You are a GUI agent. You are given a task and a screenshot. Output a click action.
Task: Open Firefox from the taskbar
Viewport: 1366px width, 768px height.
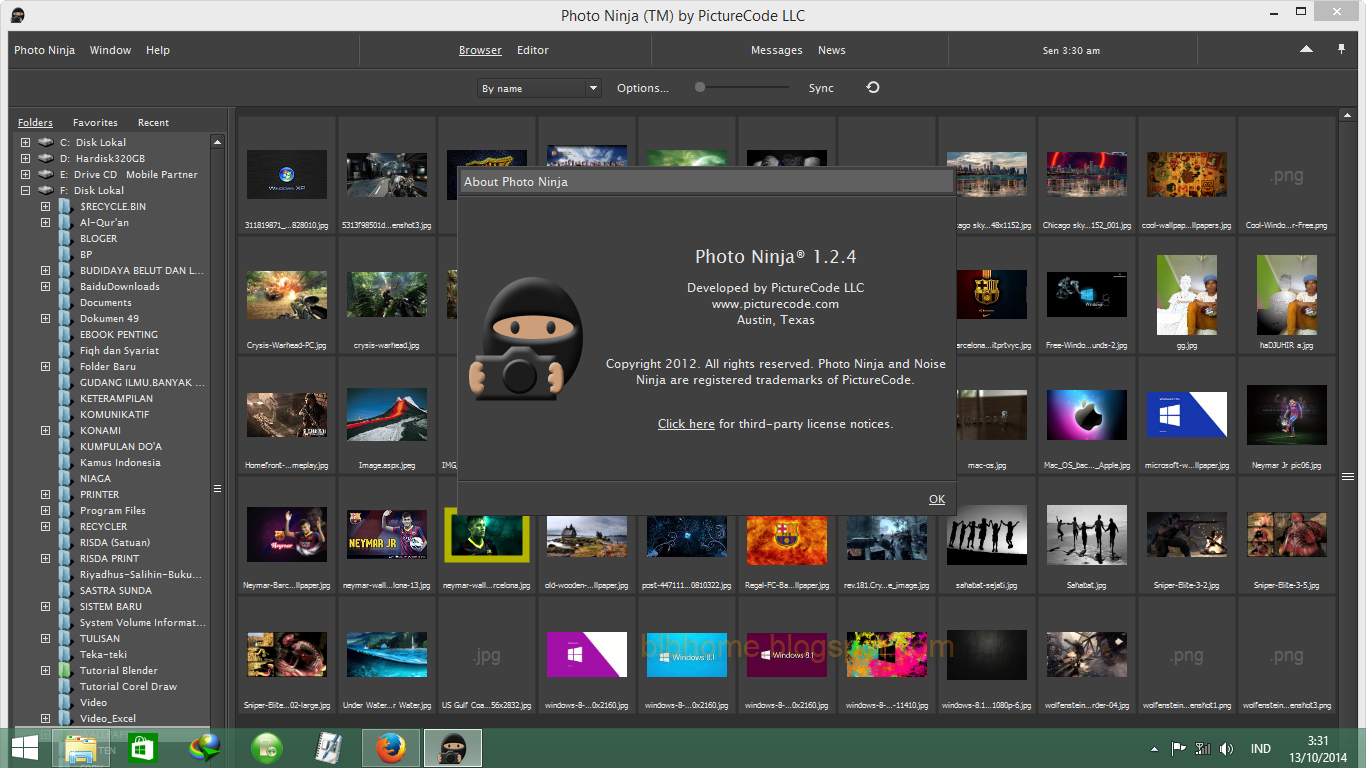391,748
